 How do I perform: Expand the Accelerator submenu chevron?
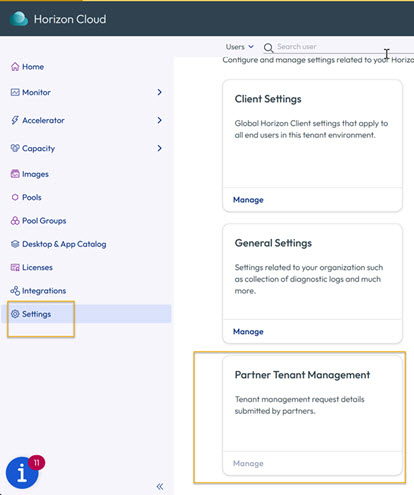[160, 120]
